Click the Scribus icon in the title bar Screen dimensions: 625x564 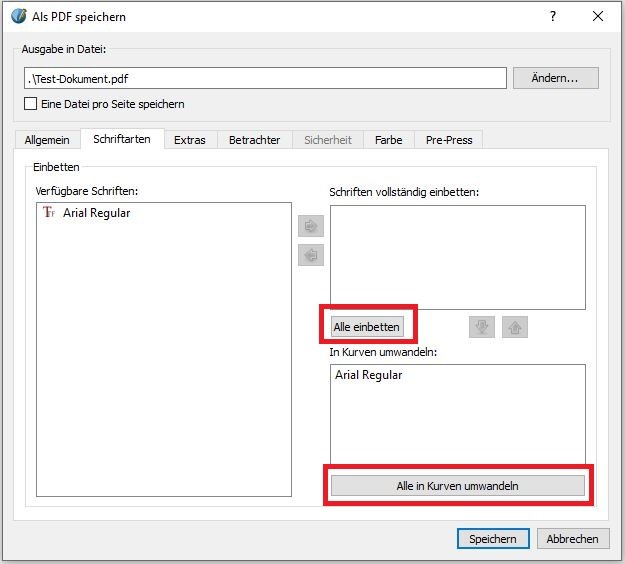coord(18,17)
